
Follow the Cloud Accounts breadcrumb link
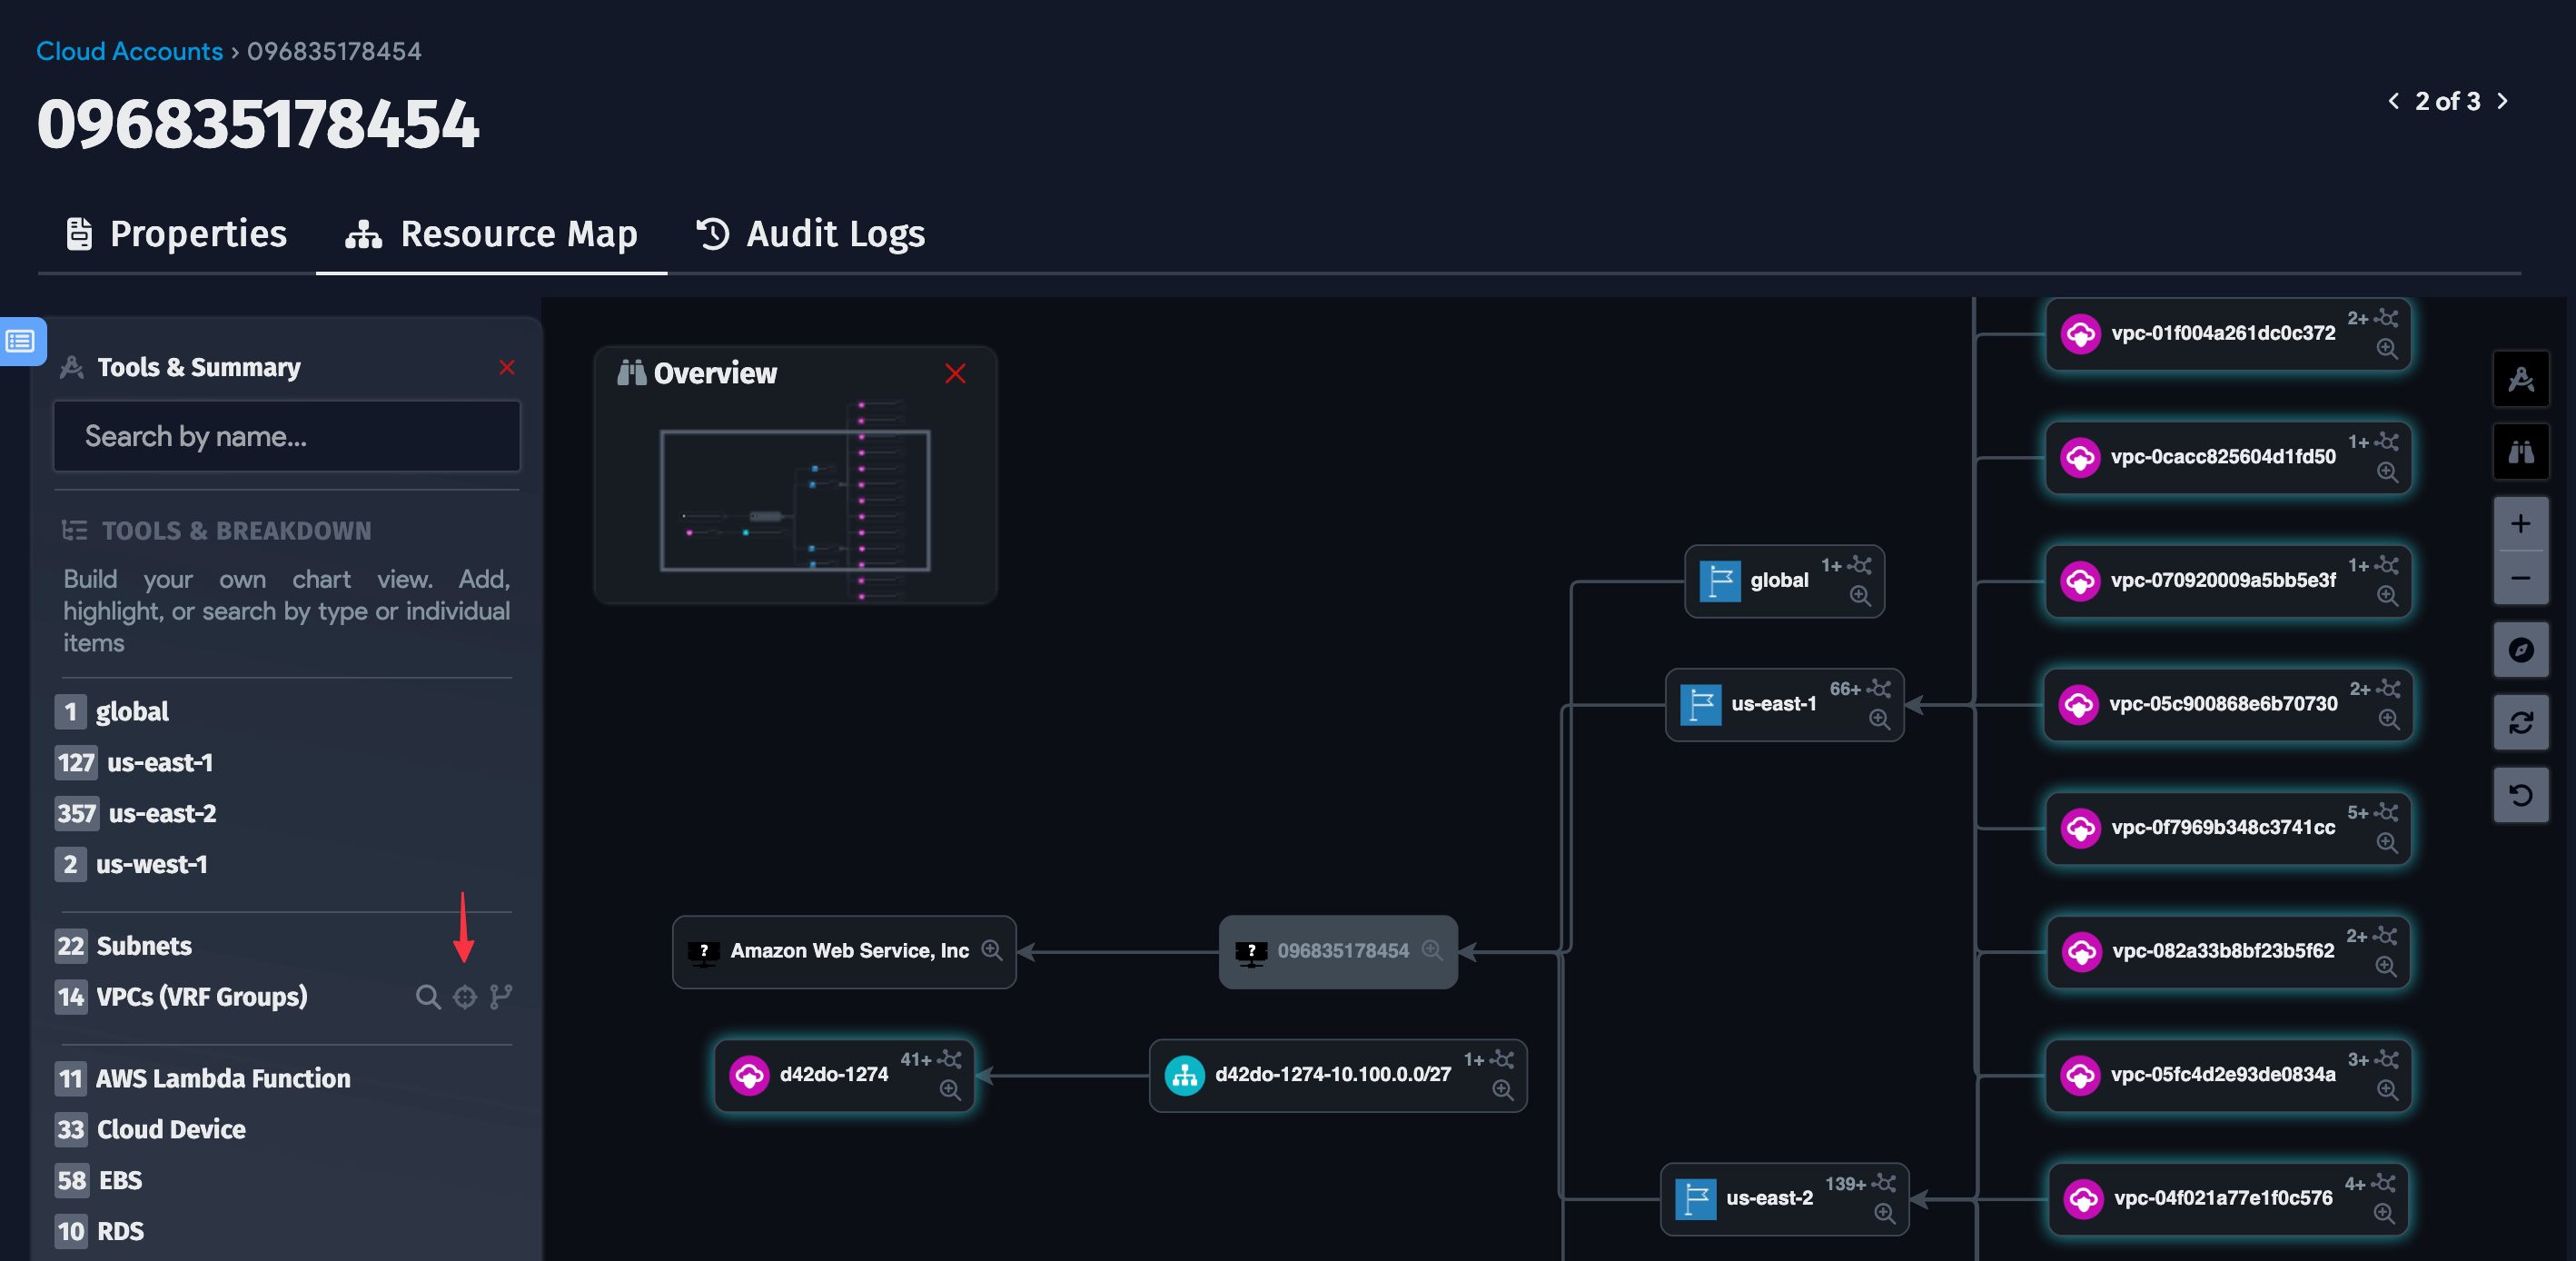pos(130,50)
